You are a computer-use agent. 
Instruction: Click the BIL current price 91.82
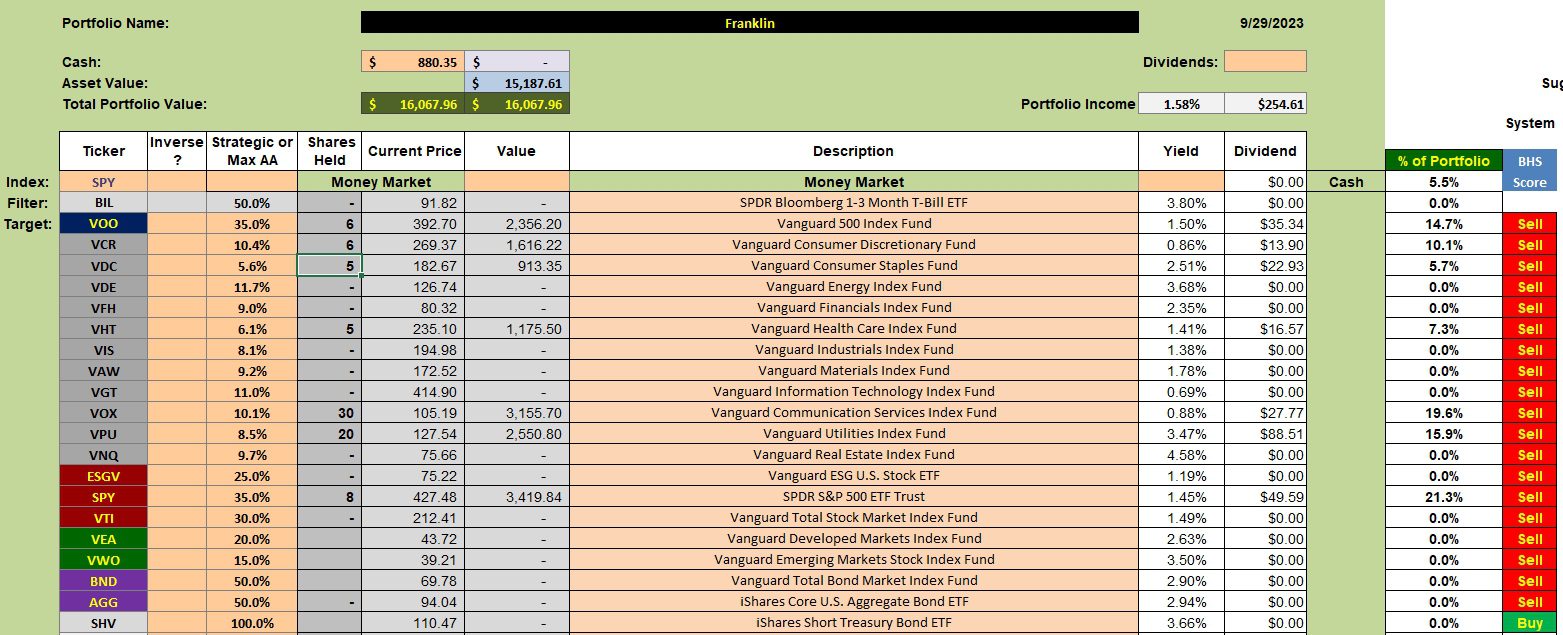click(414, 203)
